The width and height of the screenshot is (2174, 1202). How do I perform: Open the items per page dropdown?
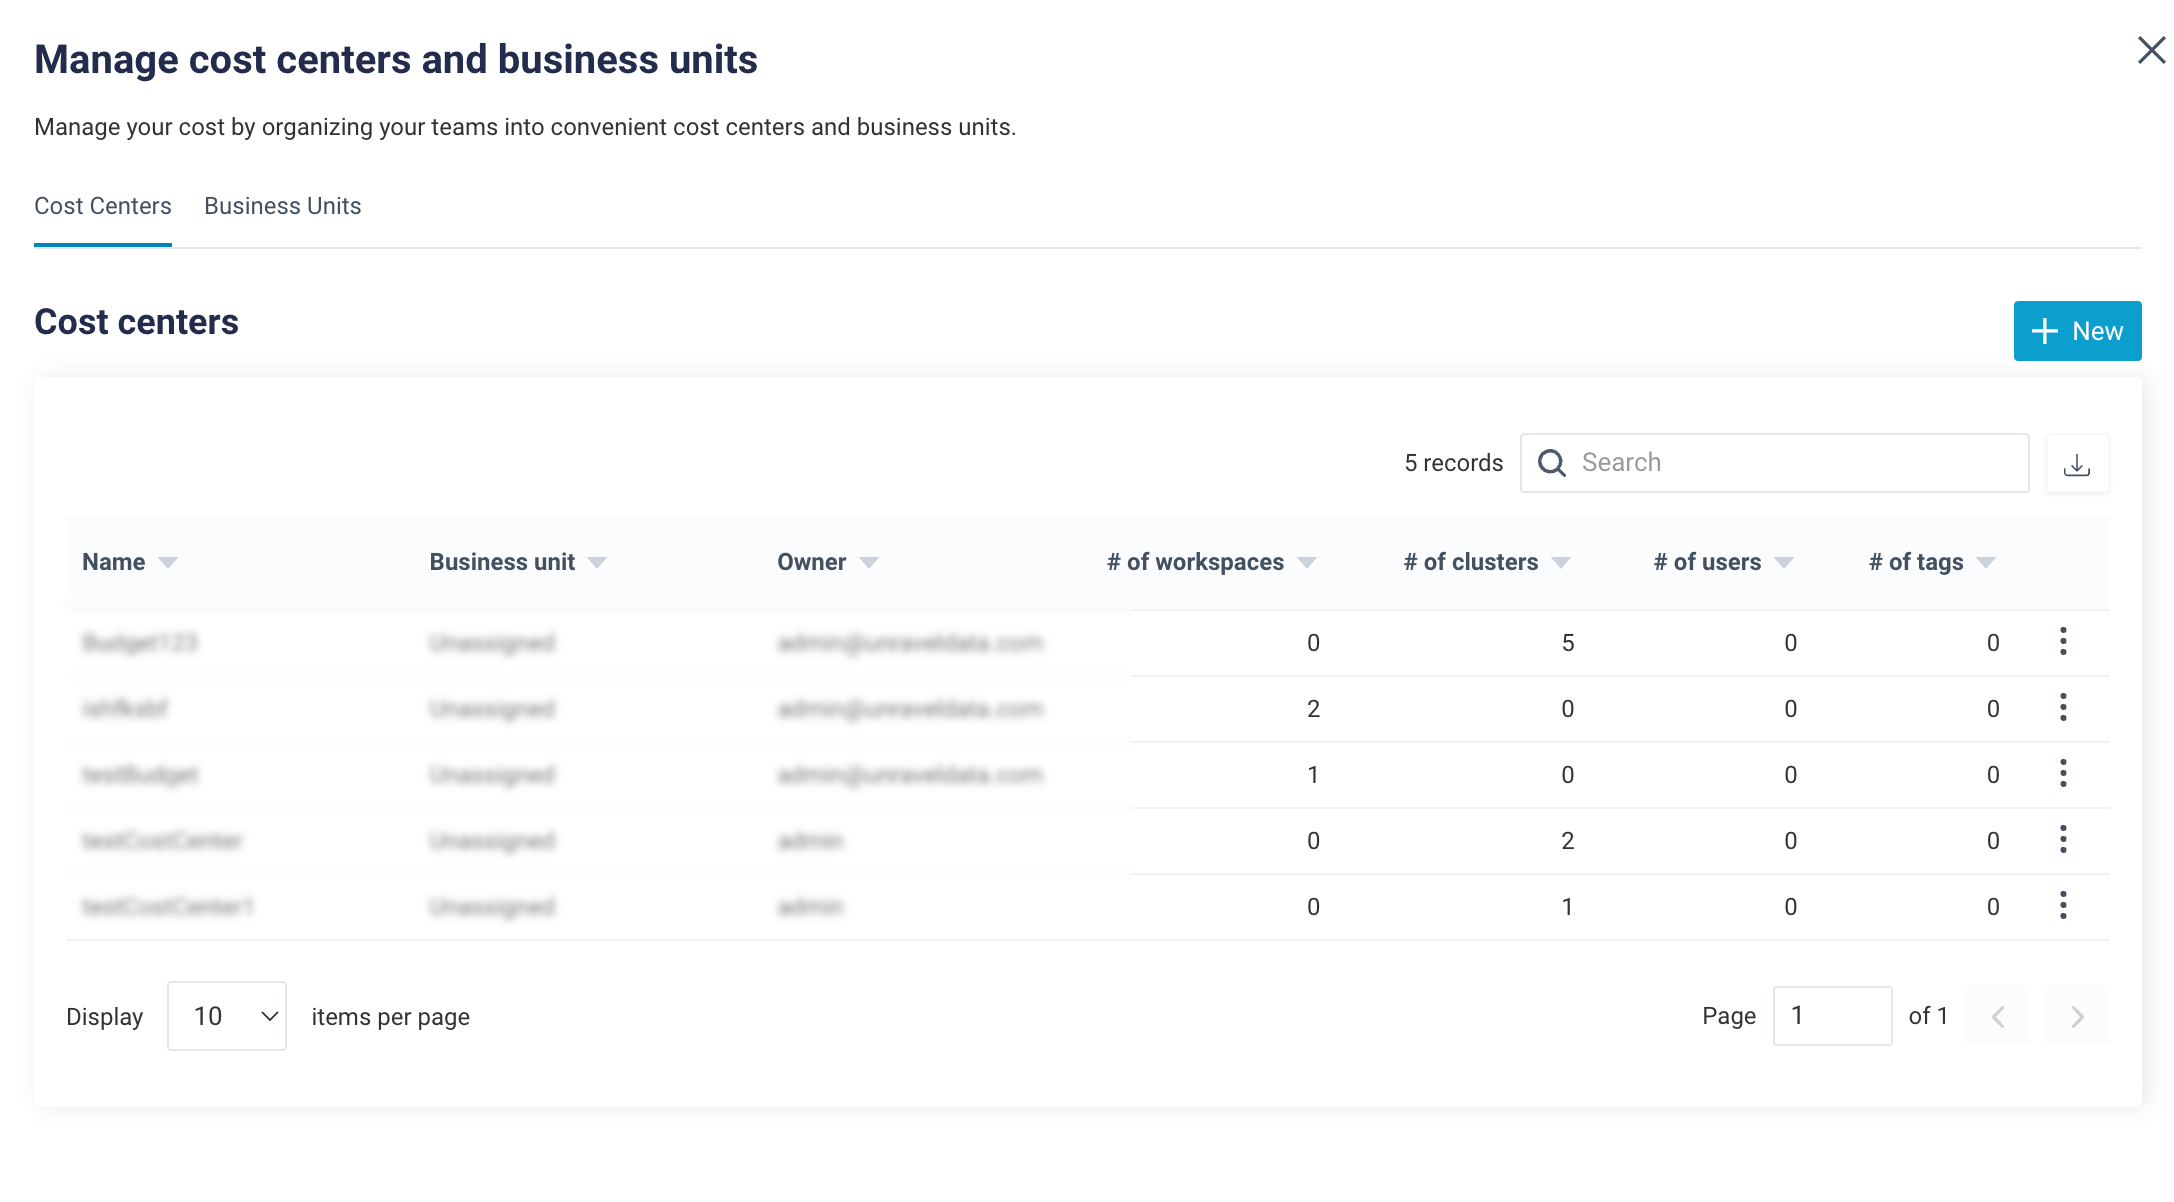(x=227, y=1017)
